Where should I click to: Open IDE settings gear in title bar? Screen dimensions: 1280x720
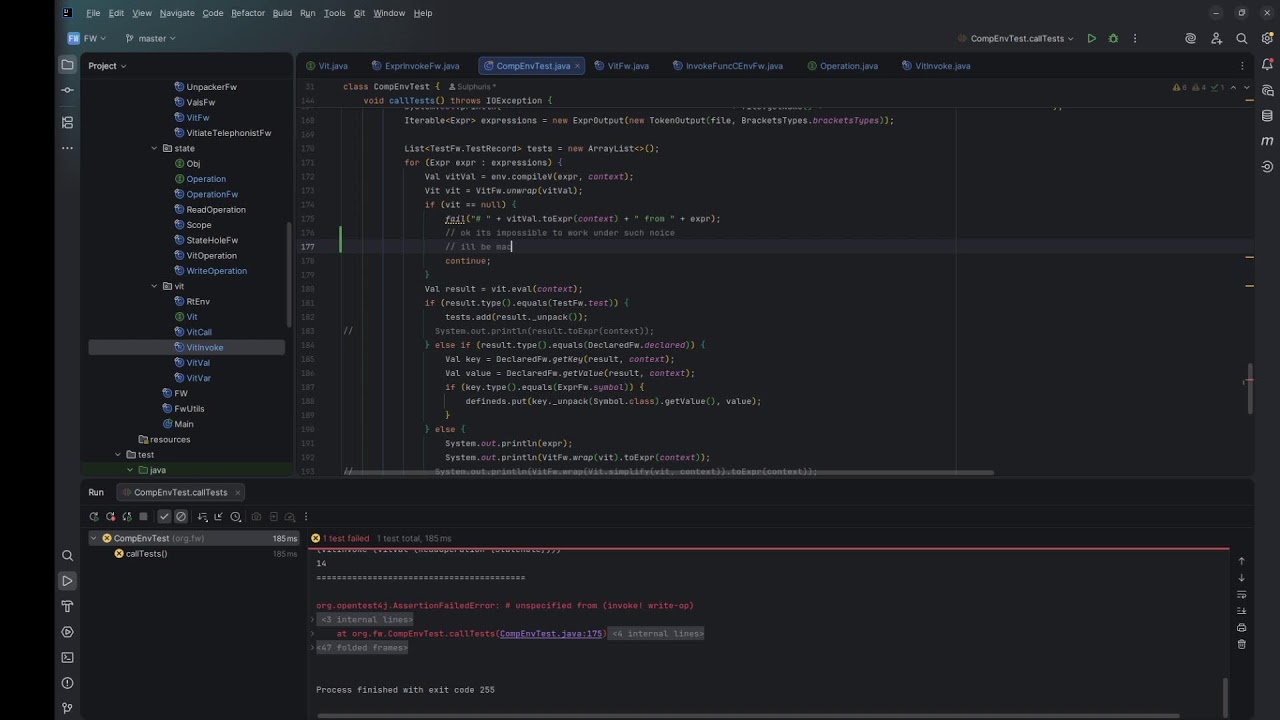(1267, 39)
